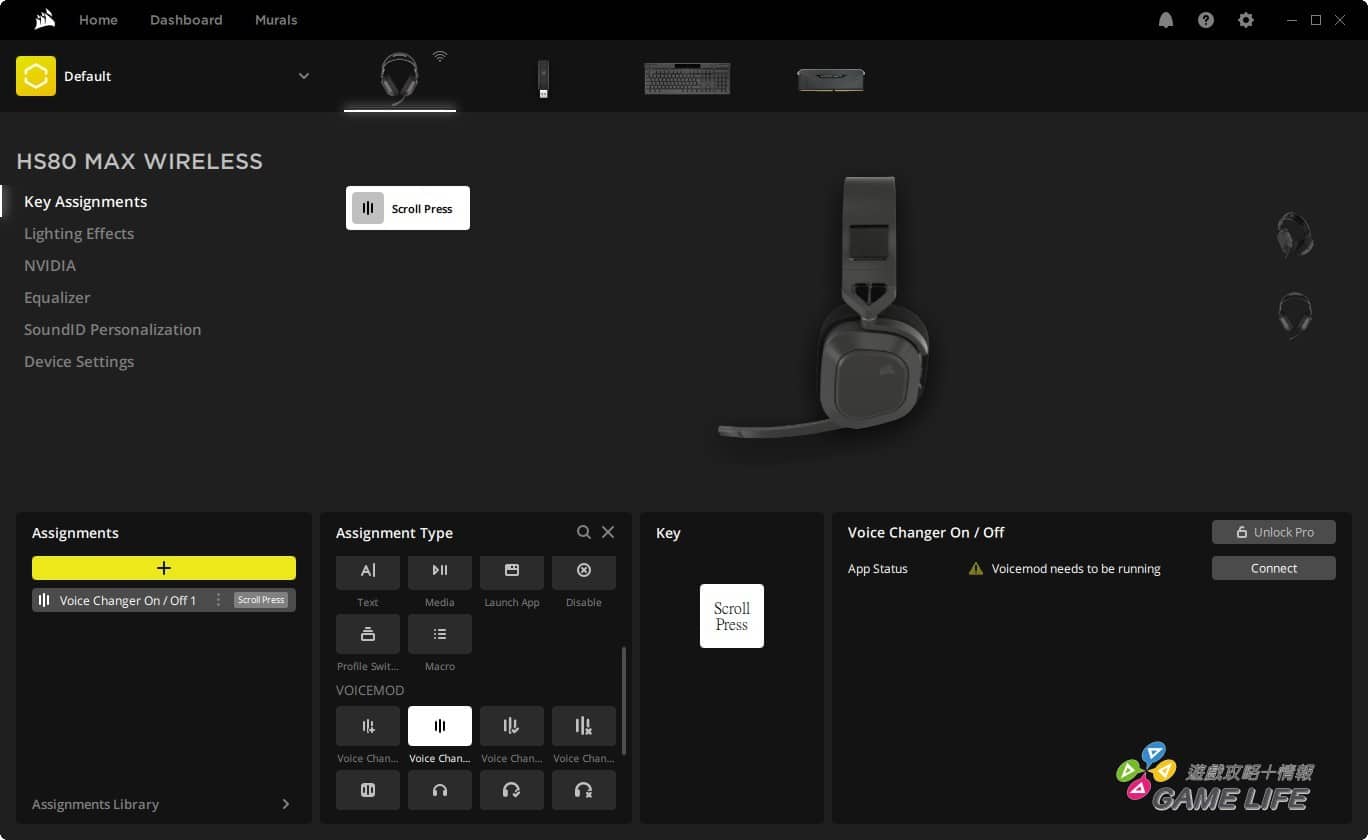The image size is (1368, 840).
Task: Open the Equalizer section
Action: coord(57,297)
